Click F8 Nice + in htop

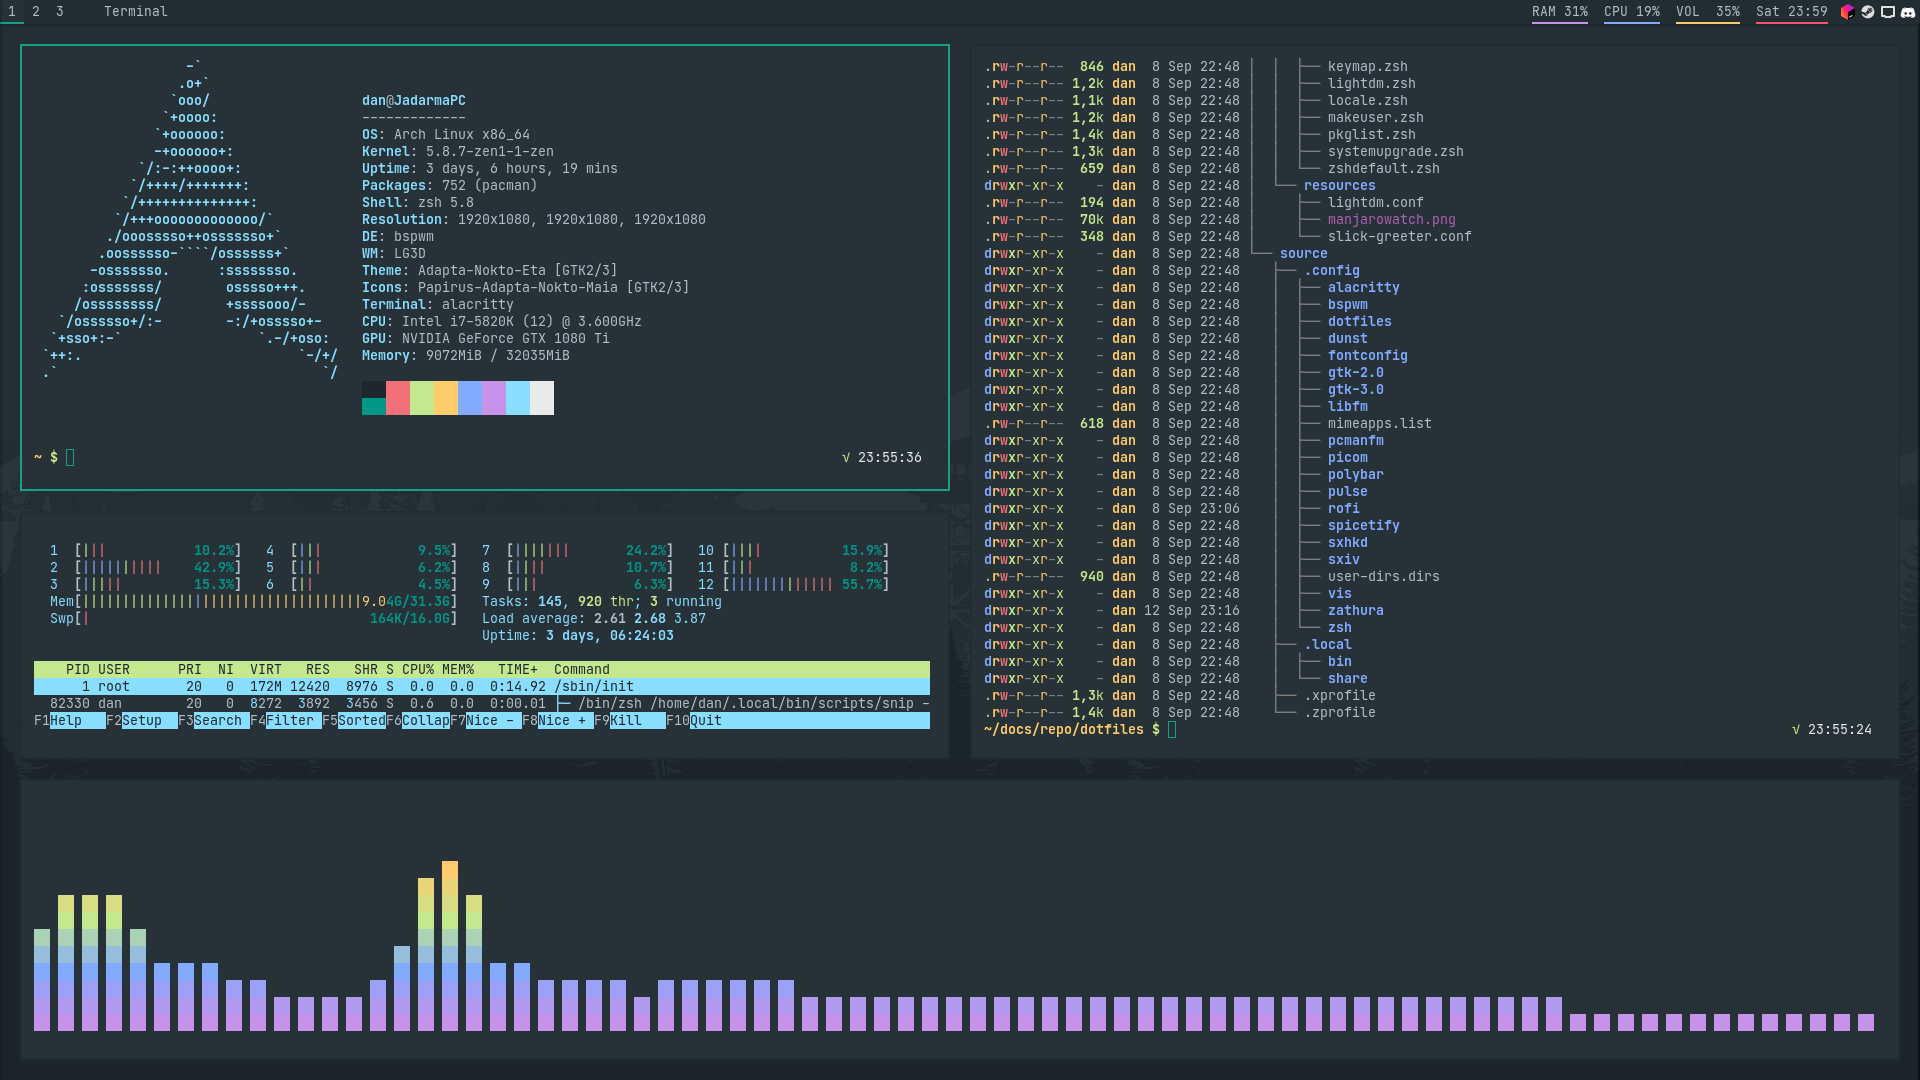tap(558, 721)
